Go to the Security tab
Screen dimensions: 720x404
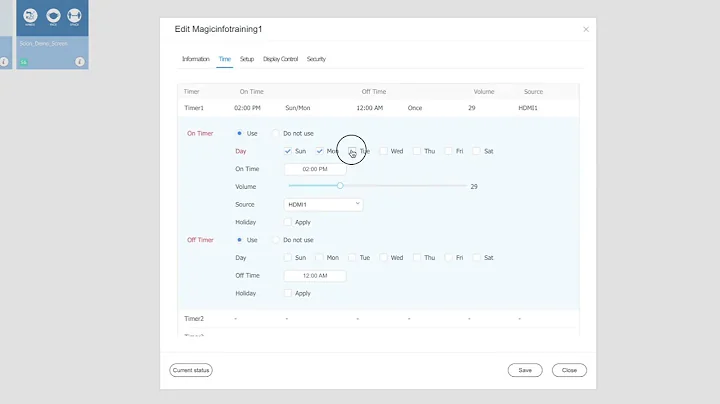click(x=316, y=59)
